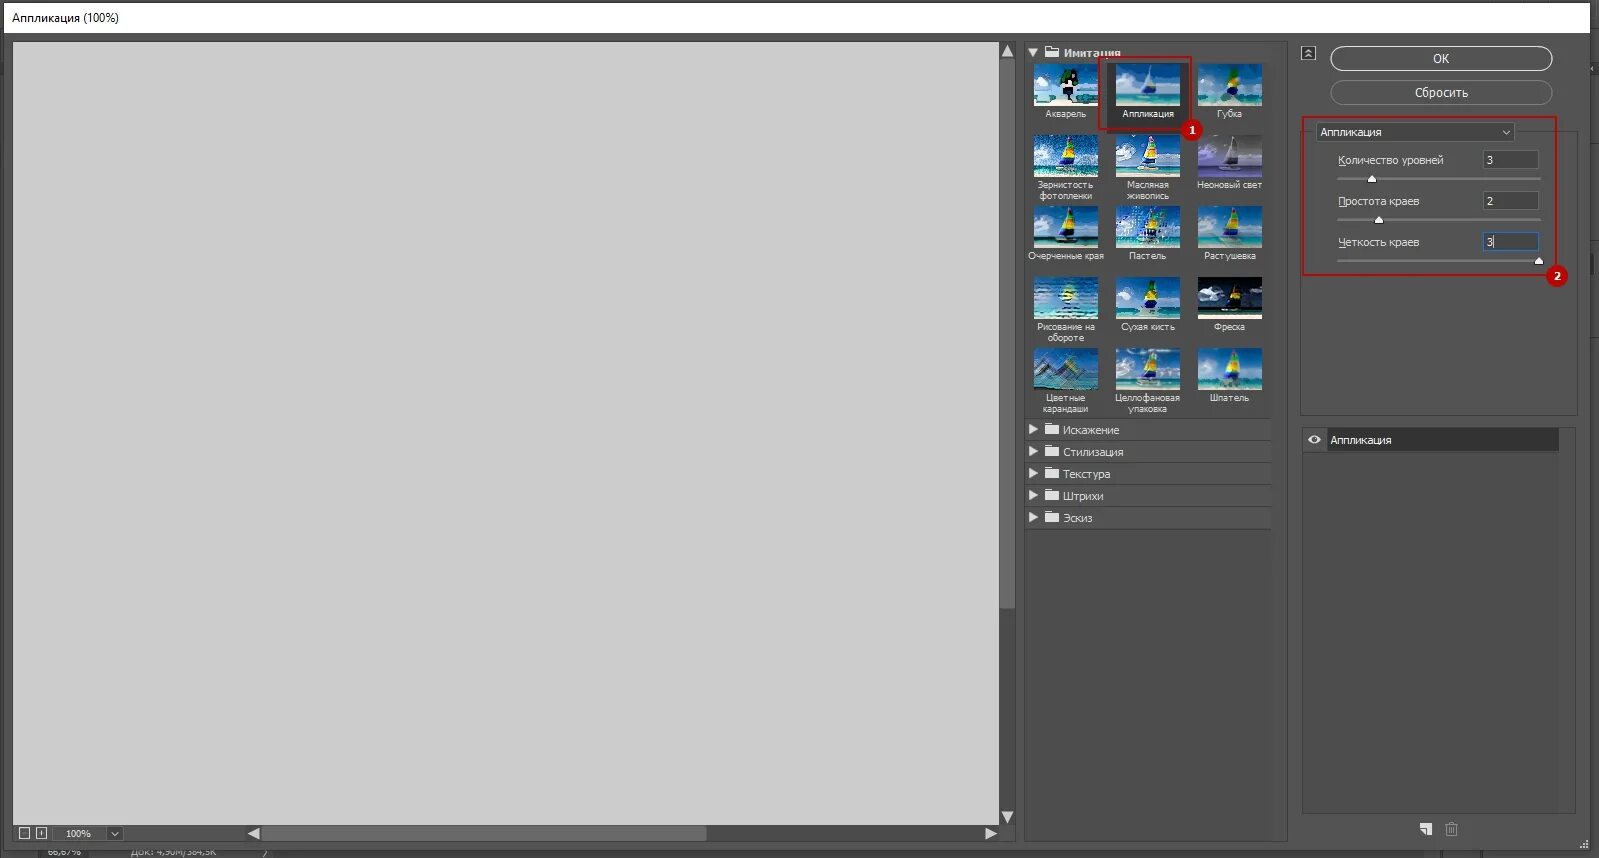Click the preview vertical scrollbar down arrow
The height and width of the screenshot is (858, 1599).
tap(1007, 817)
